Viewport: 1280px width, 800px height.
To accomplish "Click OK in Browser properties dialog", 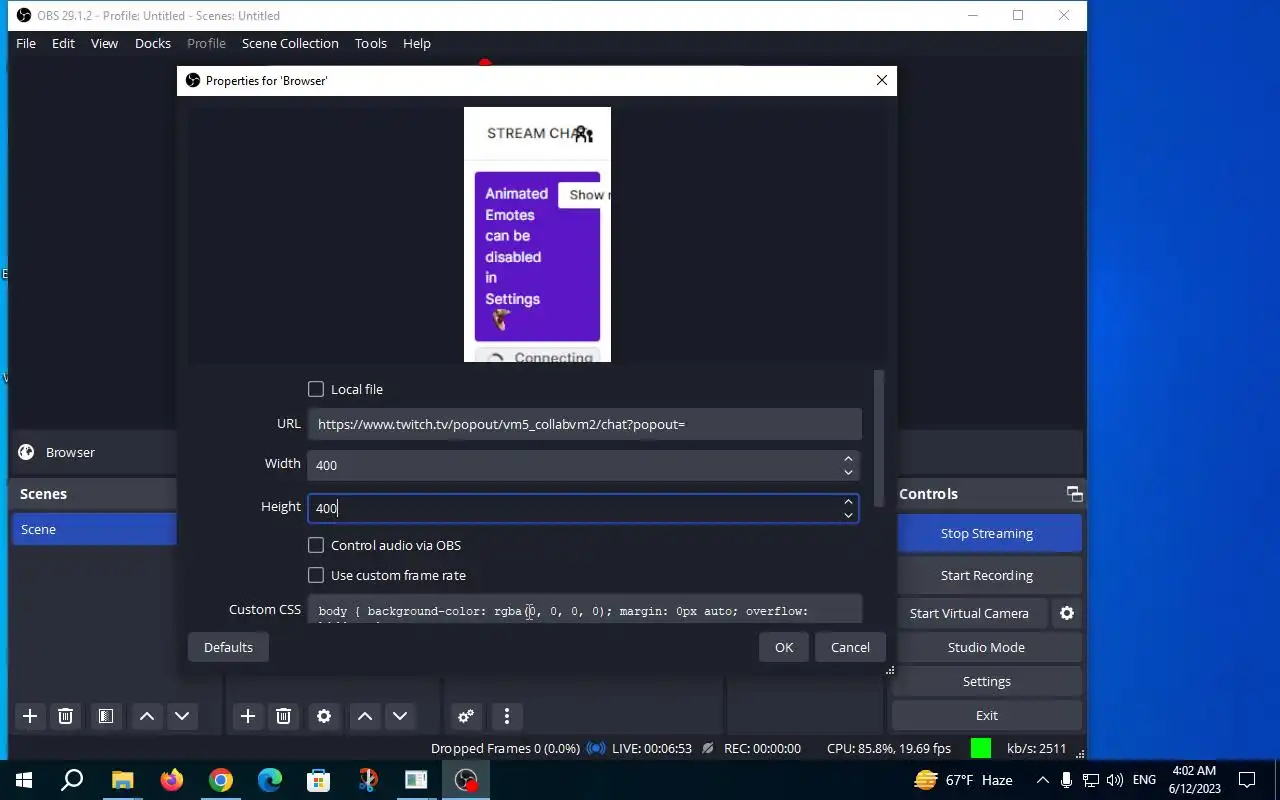I will [784, 647].
